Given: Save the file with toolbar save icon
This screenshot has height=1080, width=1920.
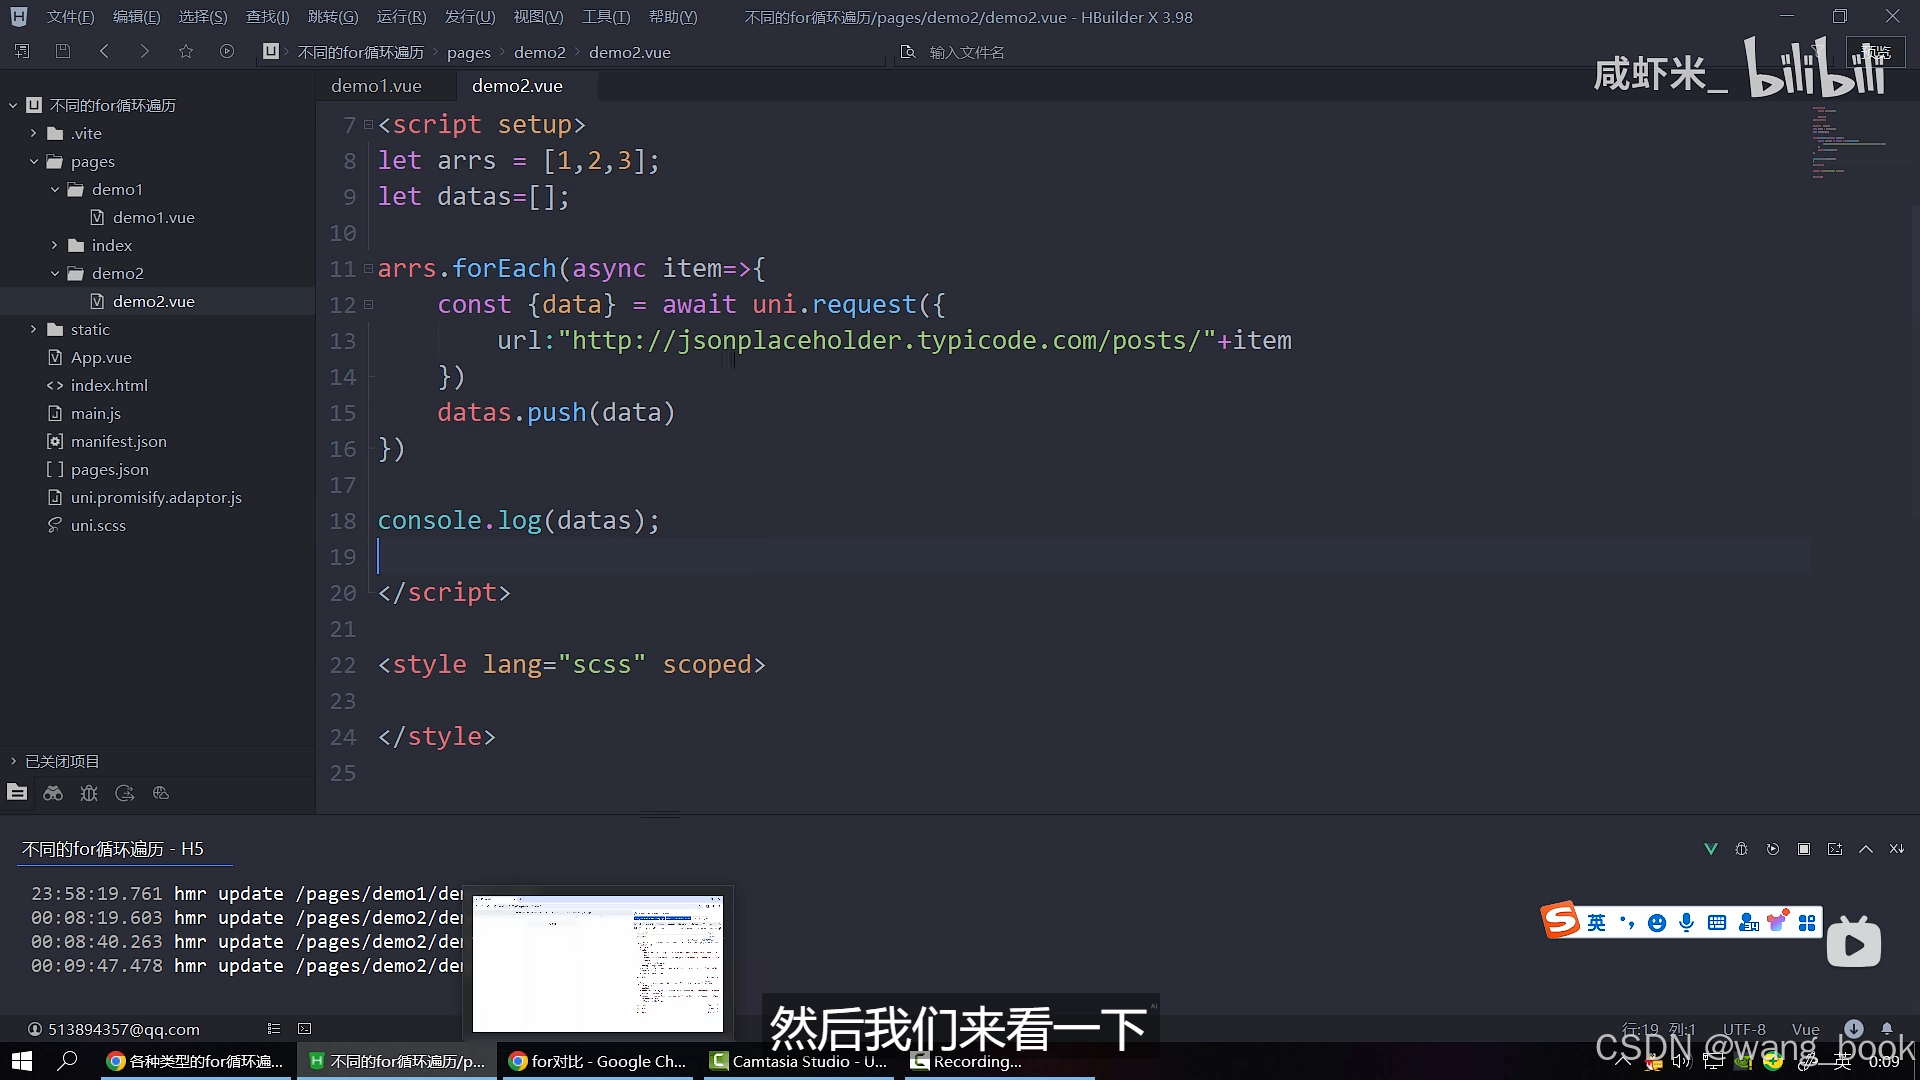Looking at the screenshot, I should pos(63,51).
